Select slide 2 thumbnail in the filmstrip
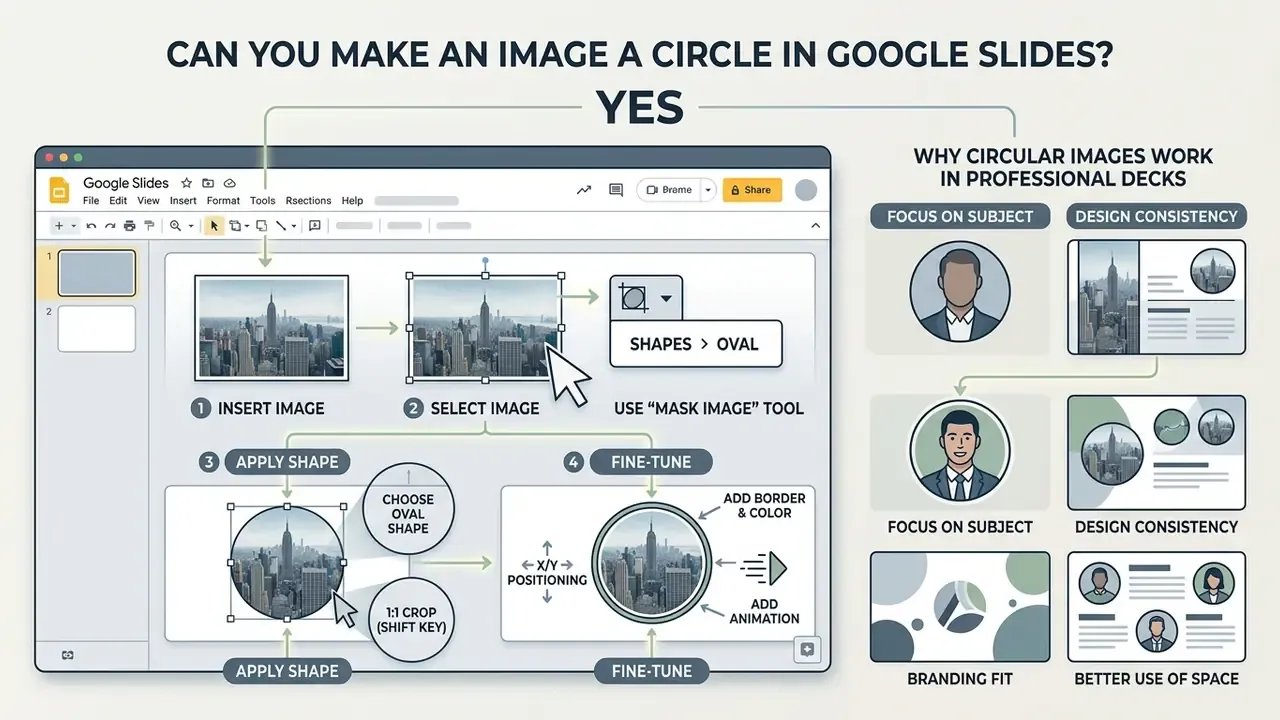 pos(96,328)
